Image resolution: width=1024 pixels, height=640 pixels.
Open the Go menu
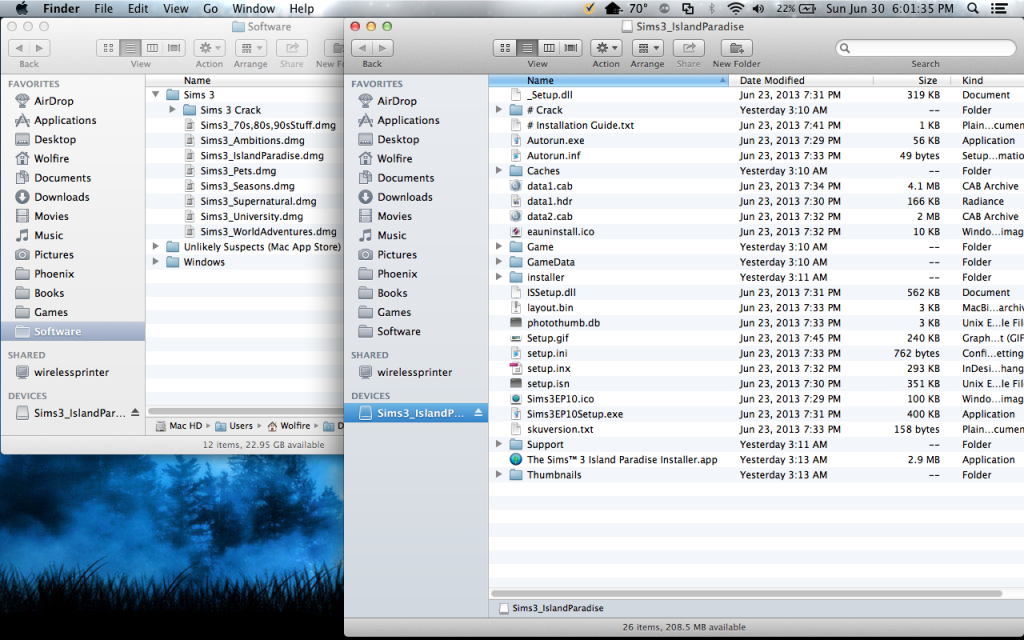pos(210,8)
